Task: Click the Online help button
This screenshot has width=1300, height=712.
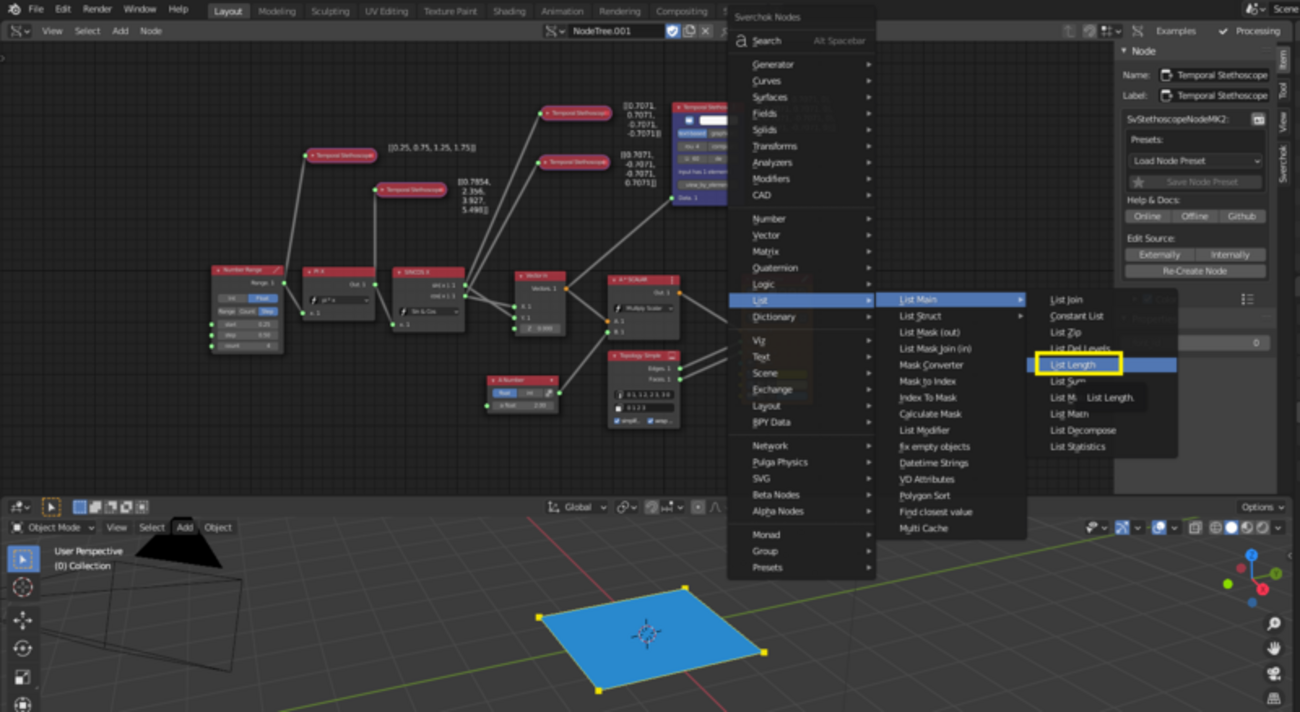Action: [x=1147, y=216]
